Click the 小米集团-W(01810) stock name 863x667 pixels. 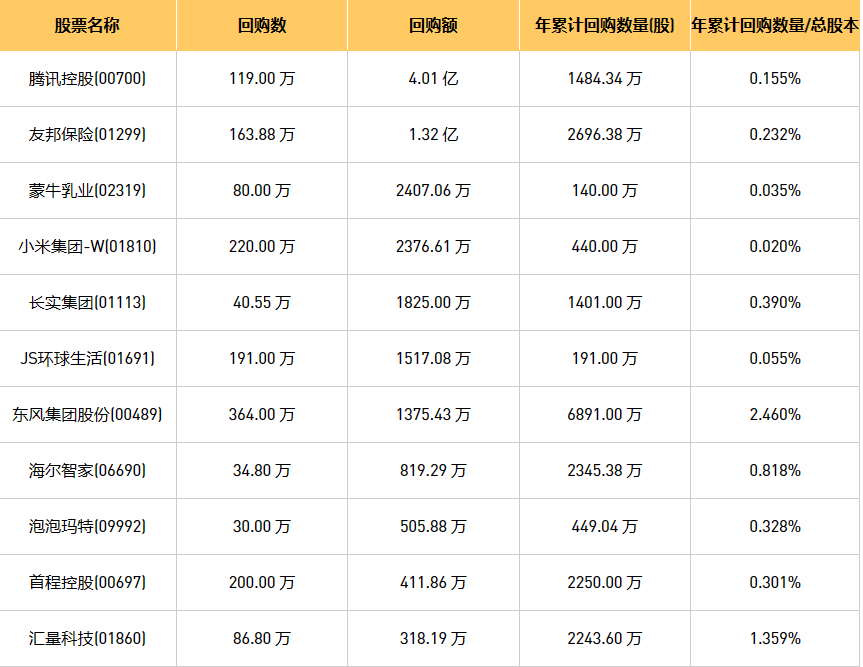[88, 246]
